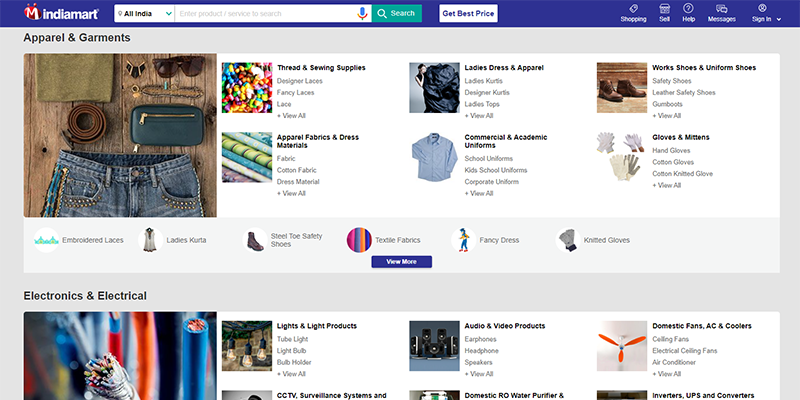Screen dimensions: 800x400
Task: Open the Sell icon in header
Action: (x=664, y=13)
